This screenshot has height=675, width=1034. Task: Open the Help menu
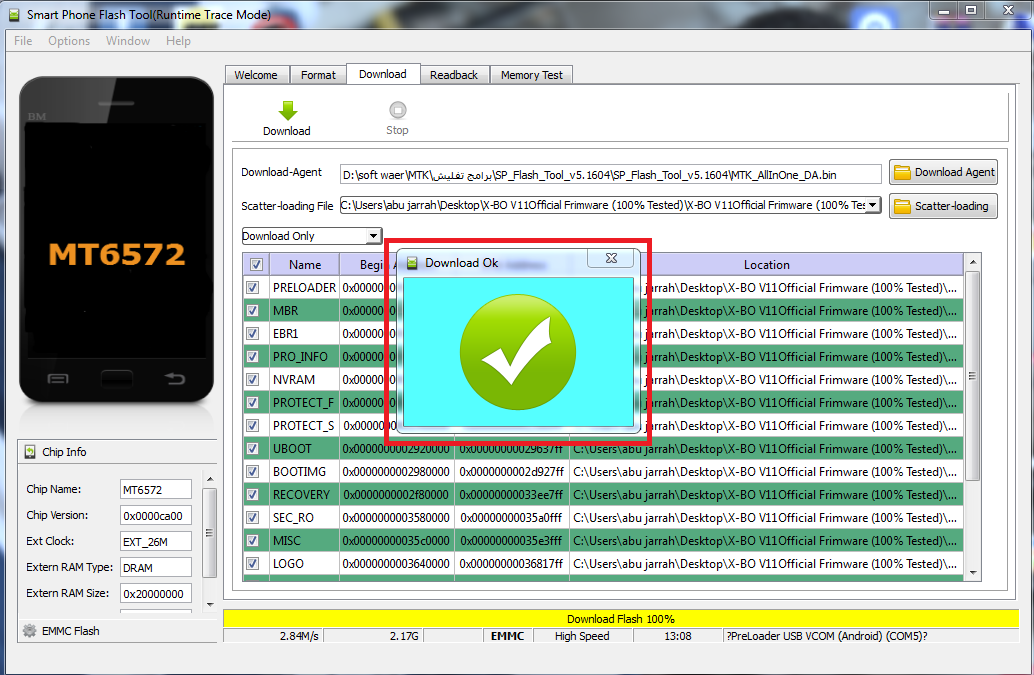click(178, 41)
